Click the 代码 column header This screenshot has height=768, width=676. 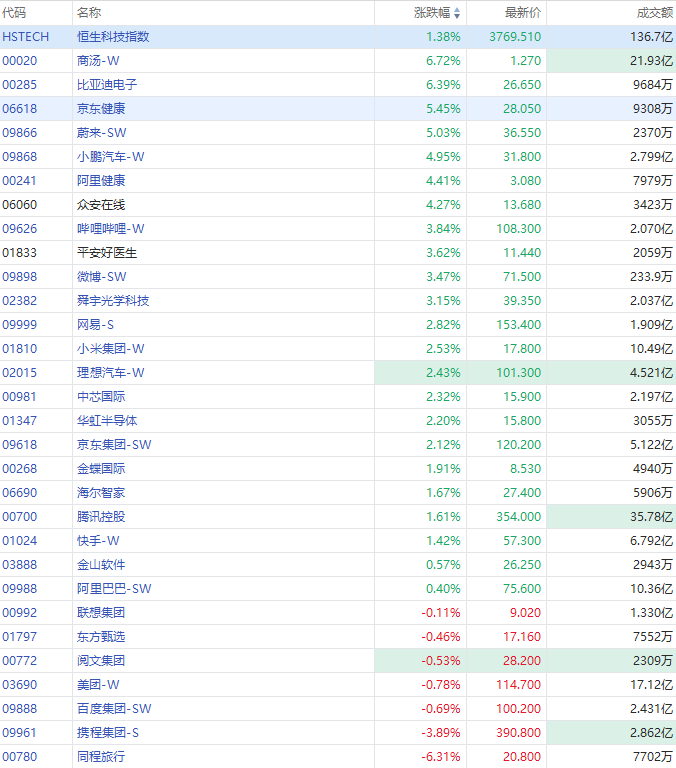(14, 13)
